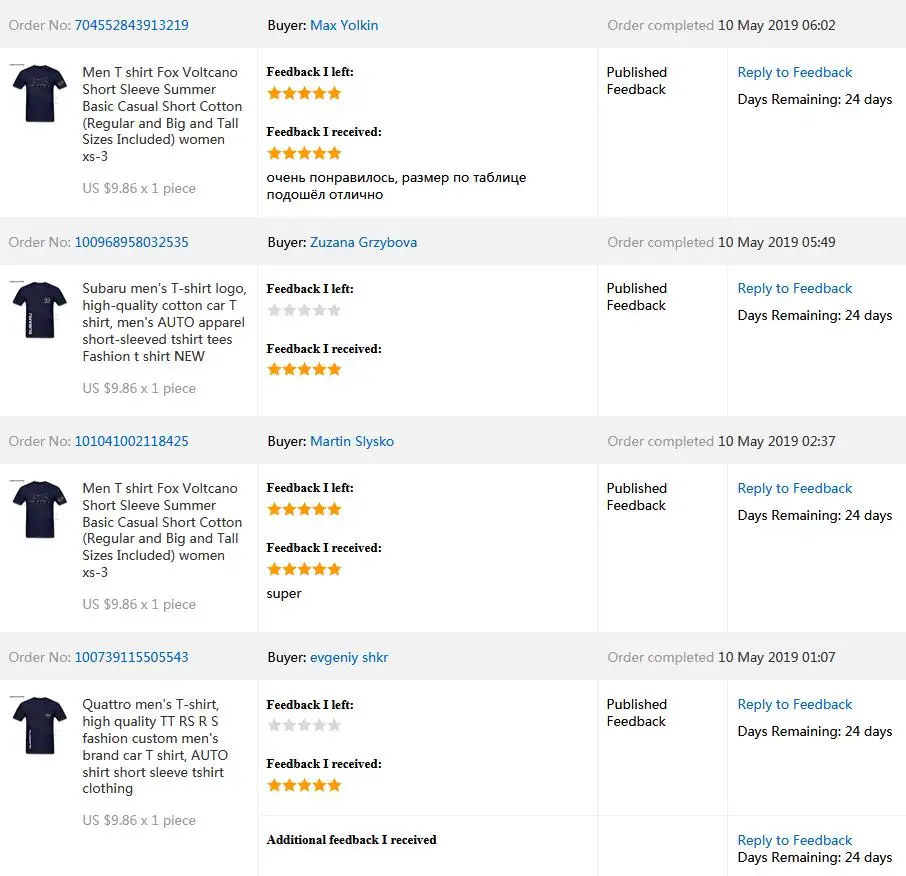View buyer evgeniy shkr's profile
906x876 pixels.
[x=349, y=657]
